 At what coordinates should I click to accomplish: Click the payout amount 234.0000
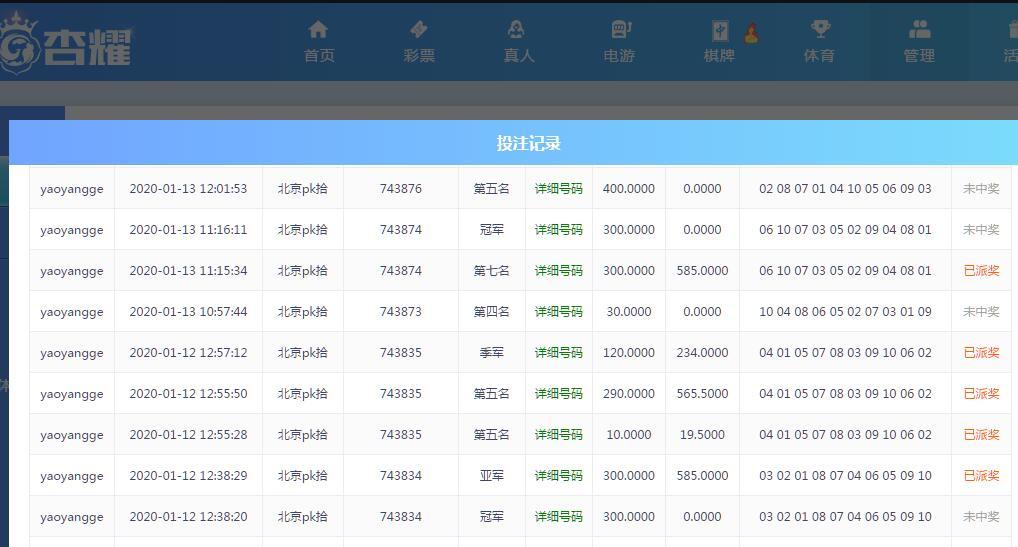(702, 353)
